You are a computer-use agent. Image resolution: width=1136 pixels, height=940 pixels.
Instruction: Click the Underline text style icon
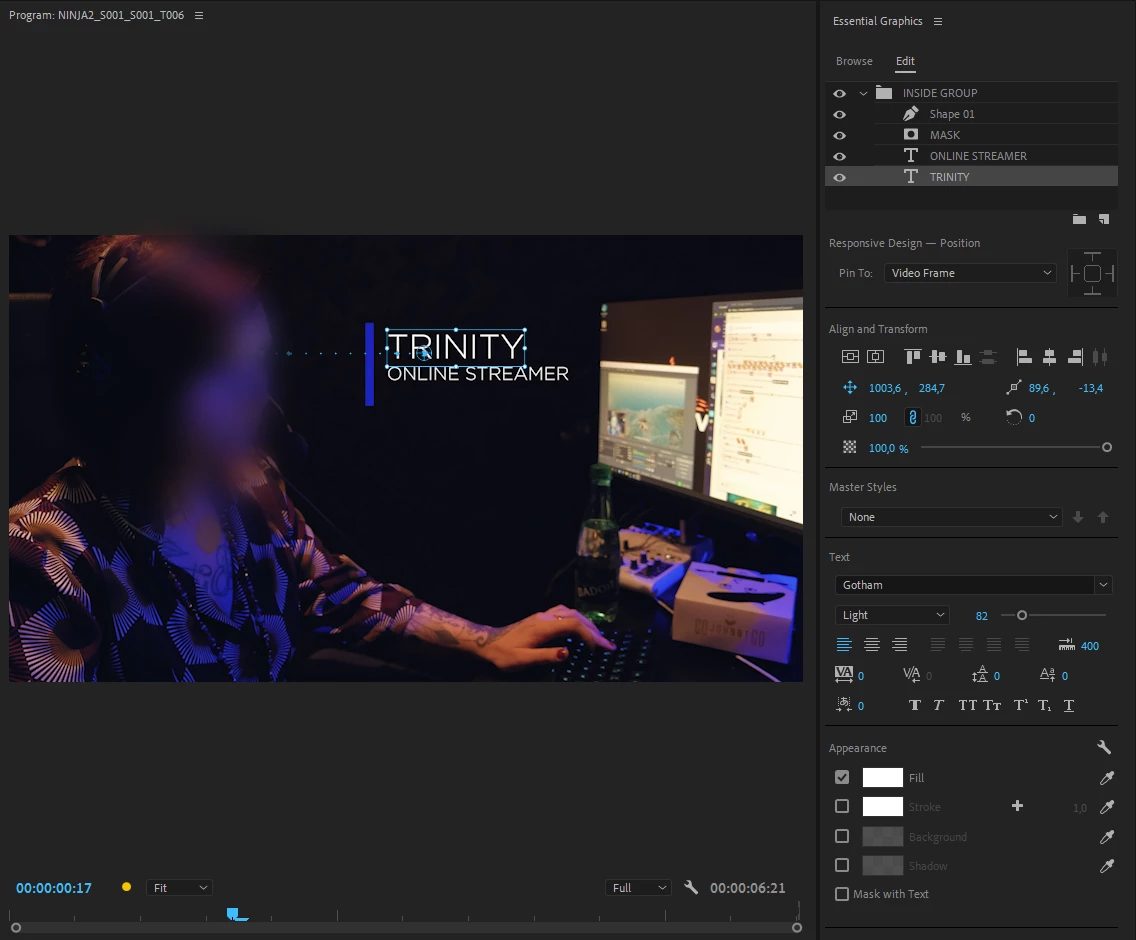pos(1069,705)
